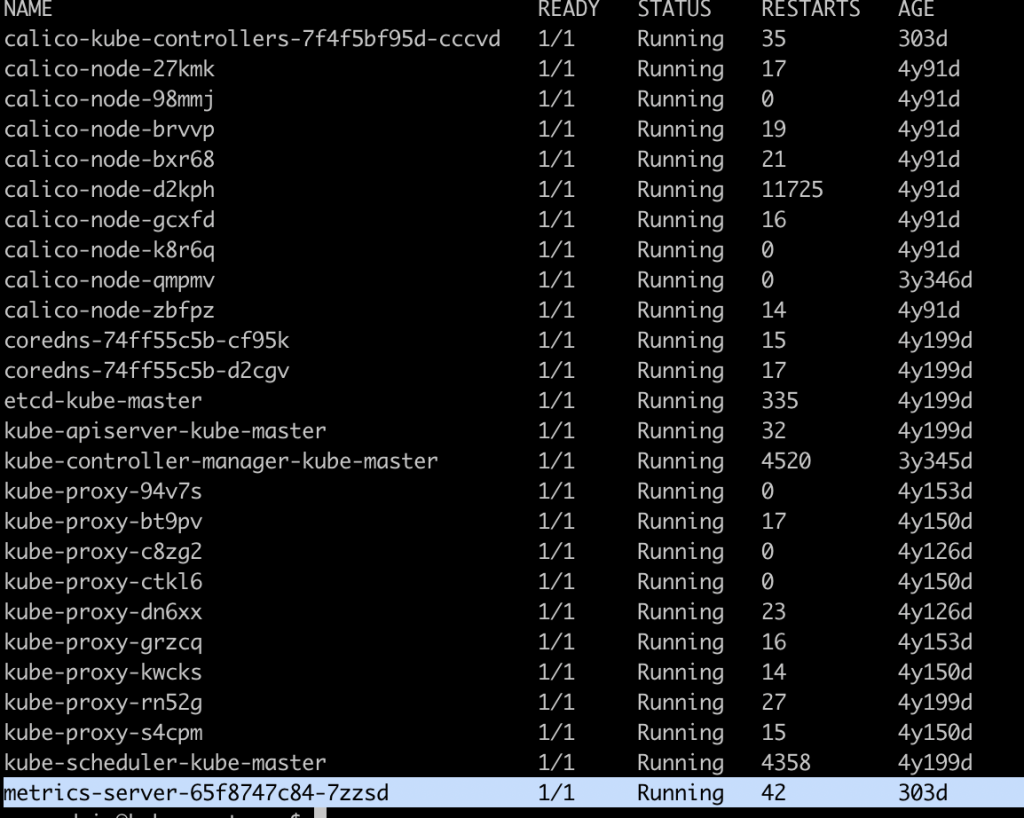1024x818 pixels.
Task: Click the coredns-74ff55c5b-d2cgv pod name
Action: (x=147, y=371)
